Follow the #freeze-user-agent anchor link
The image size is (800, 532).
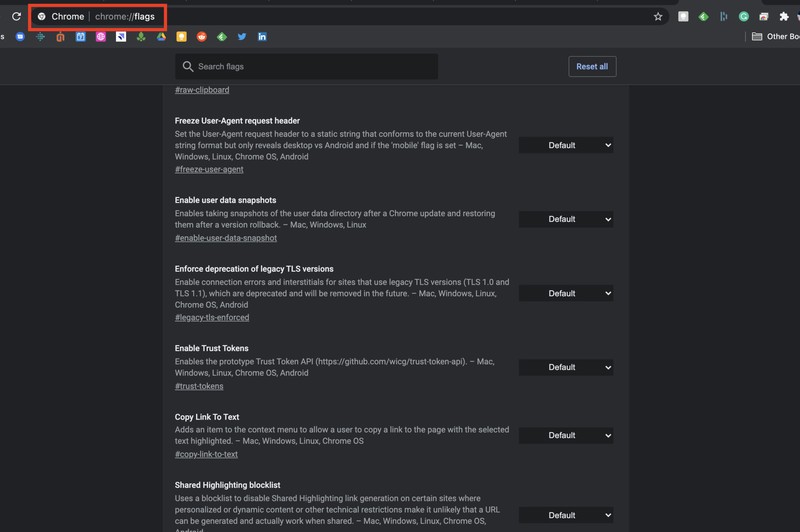(209, 169)
